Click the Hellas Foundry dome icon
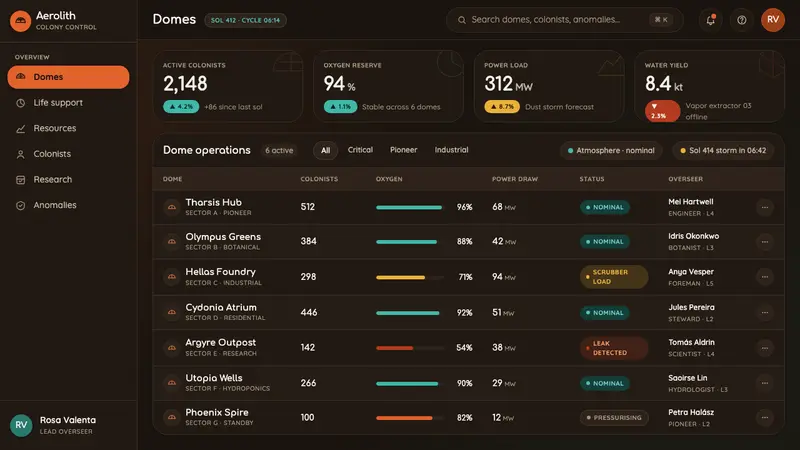 click(172, 277)
